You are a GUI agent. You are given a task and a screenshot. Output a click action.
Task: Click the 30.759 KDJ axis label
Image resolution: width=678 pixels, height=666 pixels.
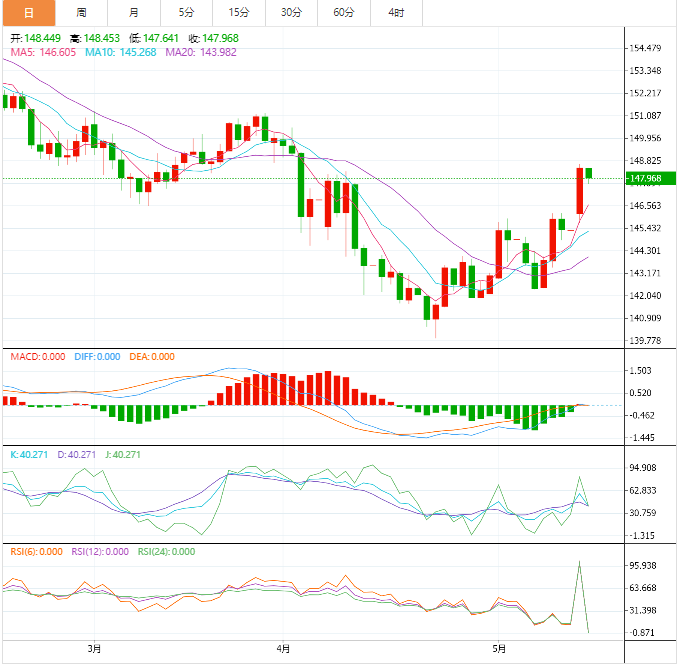click(x=643, y=513)
